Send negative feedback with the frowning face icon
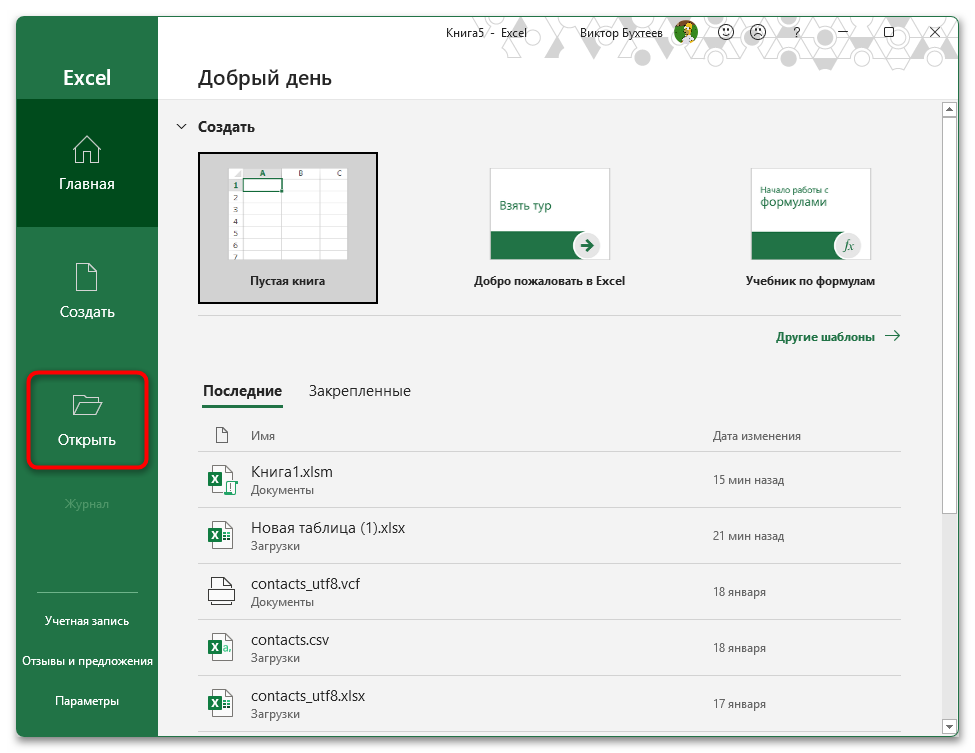 [x=757, y=32]
